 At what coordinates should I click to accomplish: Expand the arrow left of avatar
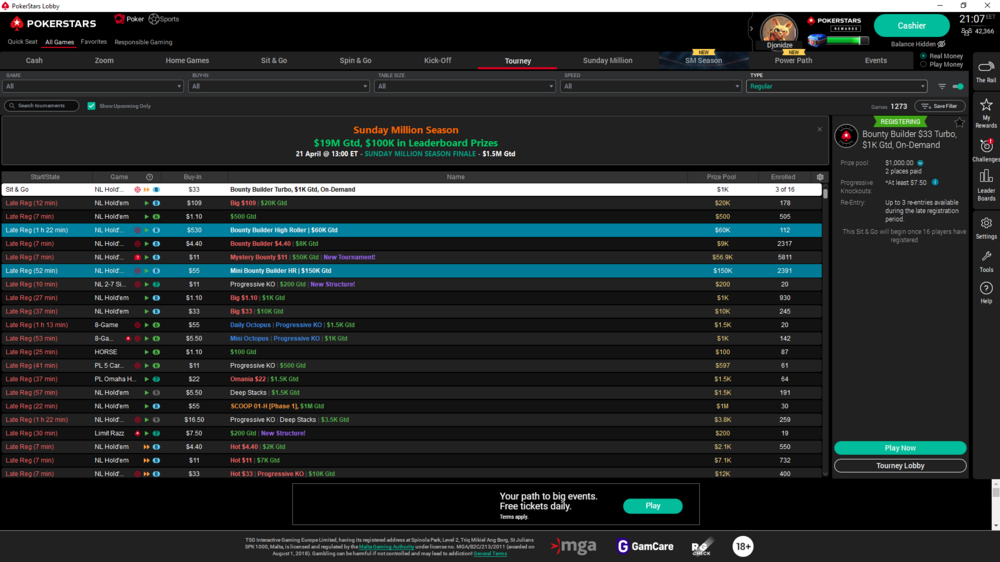point(751,28)
